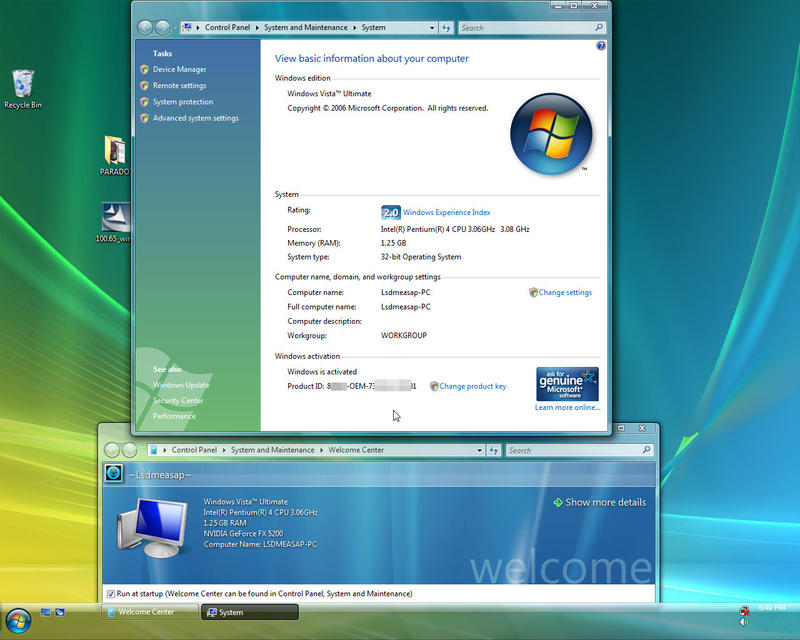
Task: Click the Welcome Center address bar folder icon
Action: (154, 450)
